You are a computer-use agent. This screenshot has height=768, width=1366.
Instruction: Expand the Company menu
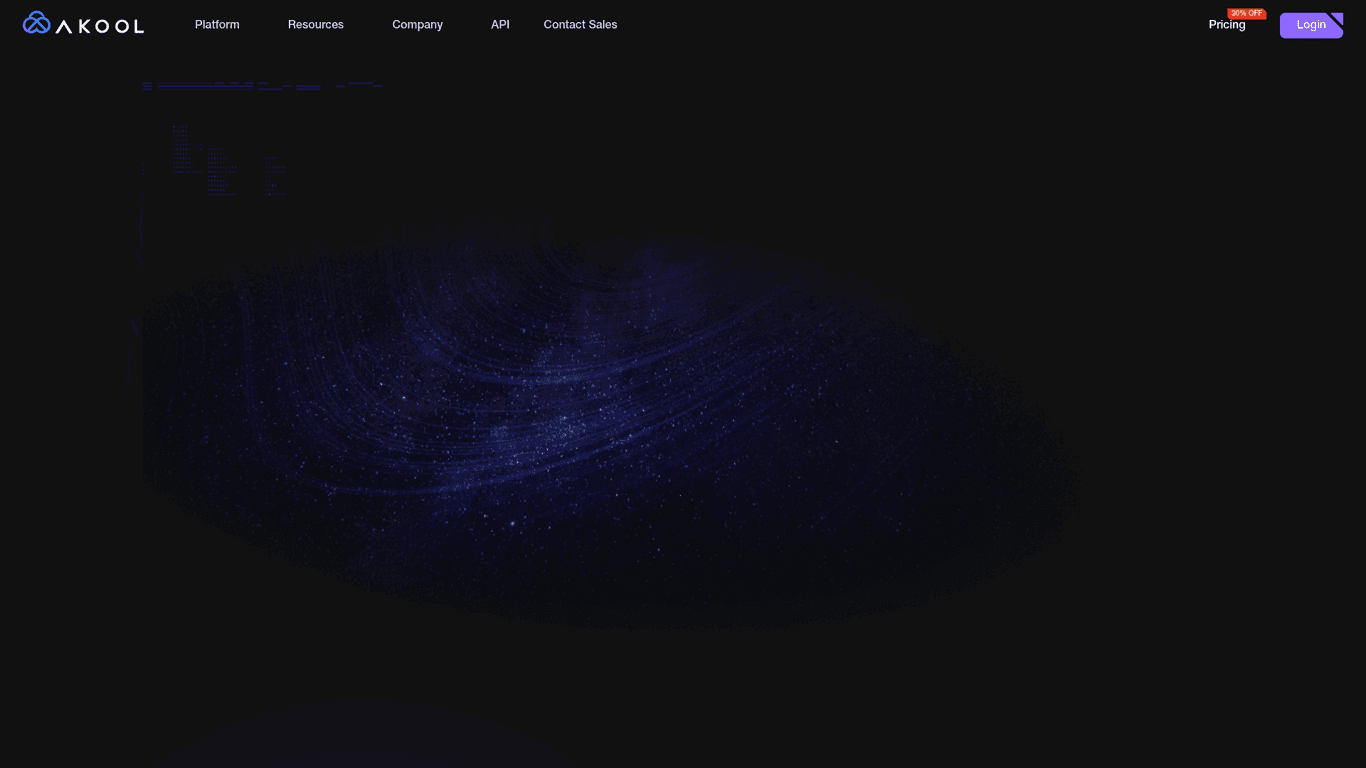click(x=417, y=25)
